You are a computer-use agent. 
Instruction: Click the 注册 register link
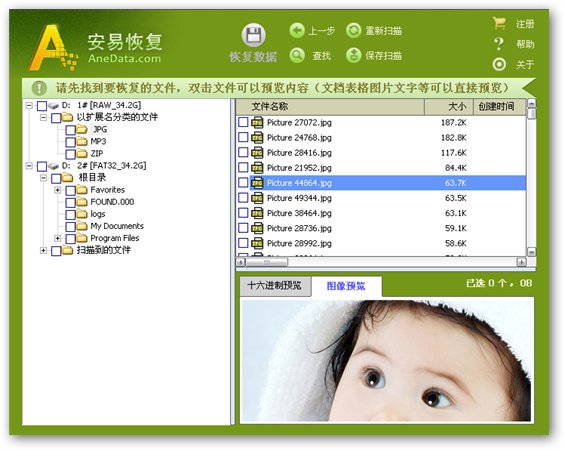click(x=525, y=24)
